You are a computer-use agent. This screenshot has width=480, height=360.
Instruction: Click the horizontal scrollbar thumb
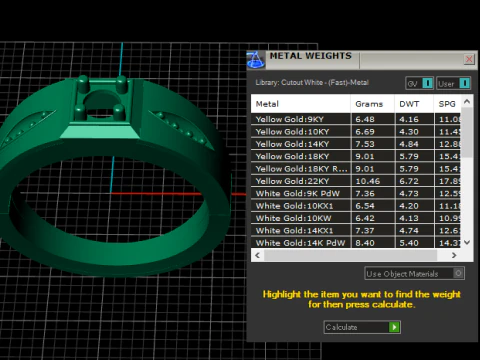click(x=350, y=255)
